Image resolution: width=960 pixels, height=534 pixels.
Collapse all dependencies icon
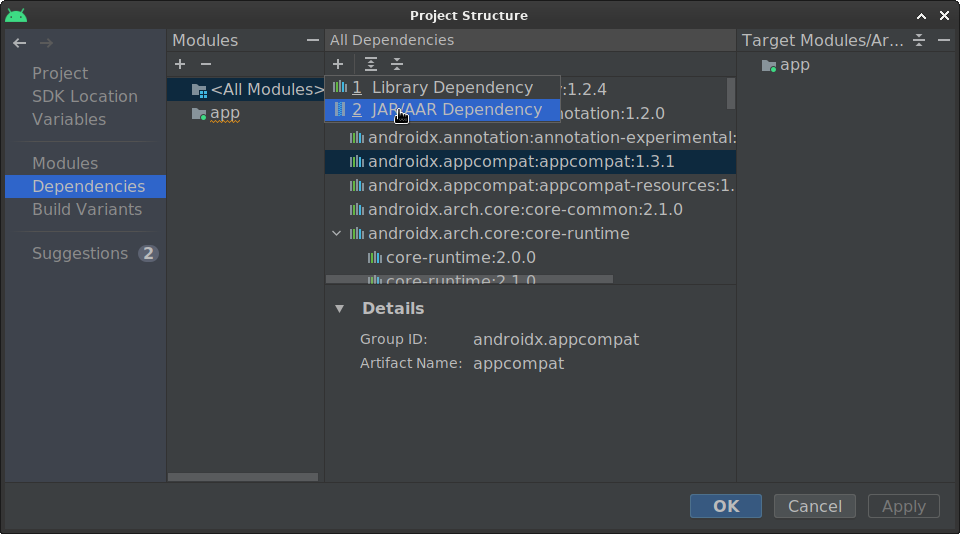click(x=397, y=64)
